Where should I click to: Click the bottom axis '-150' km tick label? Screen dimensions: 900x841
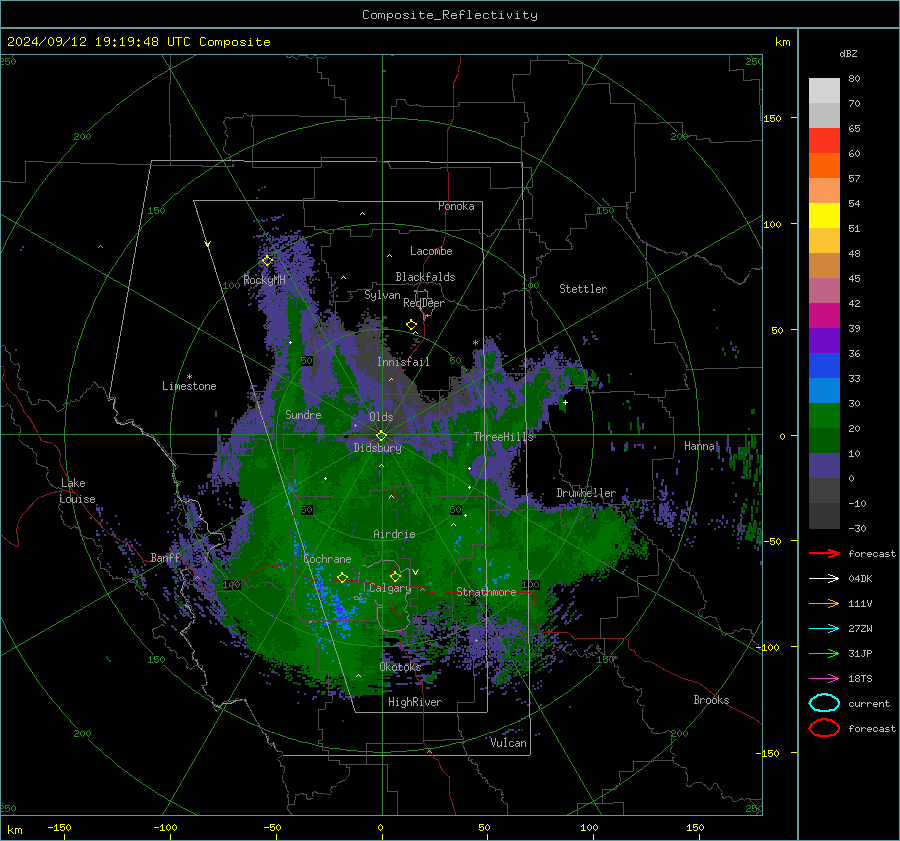click(59, 827)
